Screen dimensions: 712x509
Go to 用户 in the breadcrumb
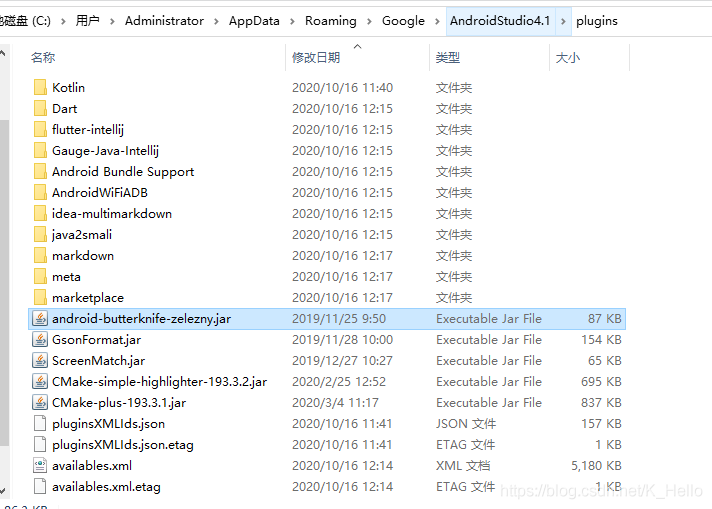(88, 21)
